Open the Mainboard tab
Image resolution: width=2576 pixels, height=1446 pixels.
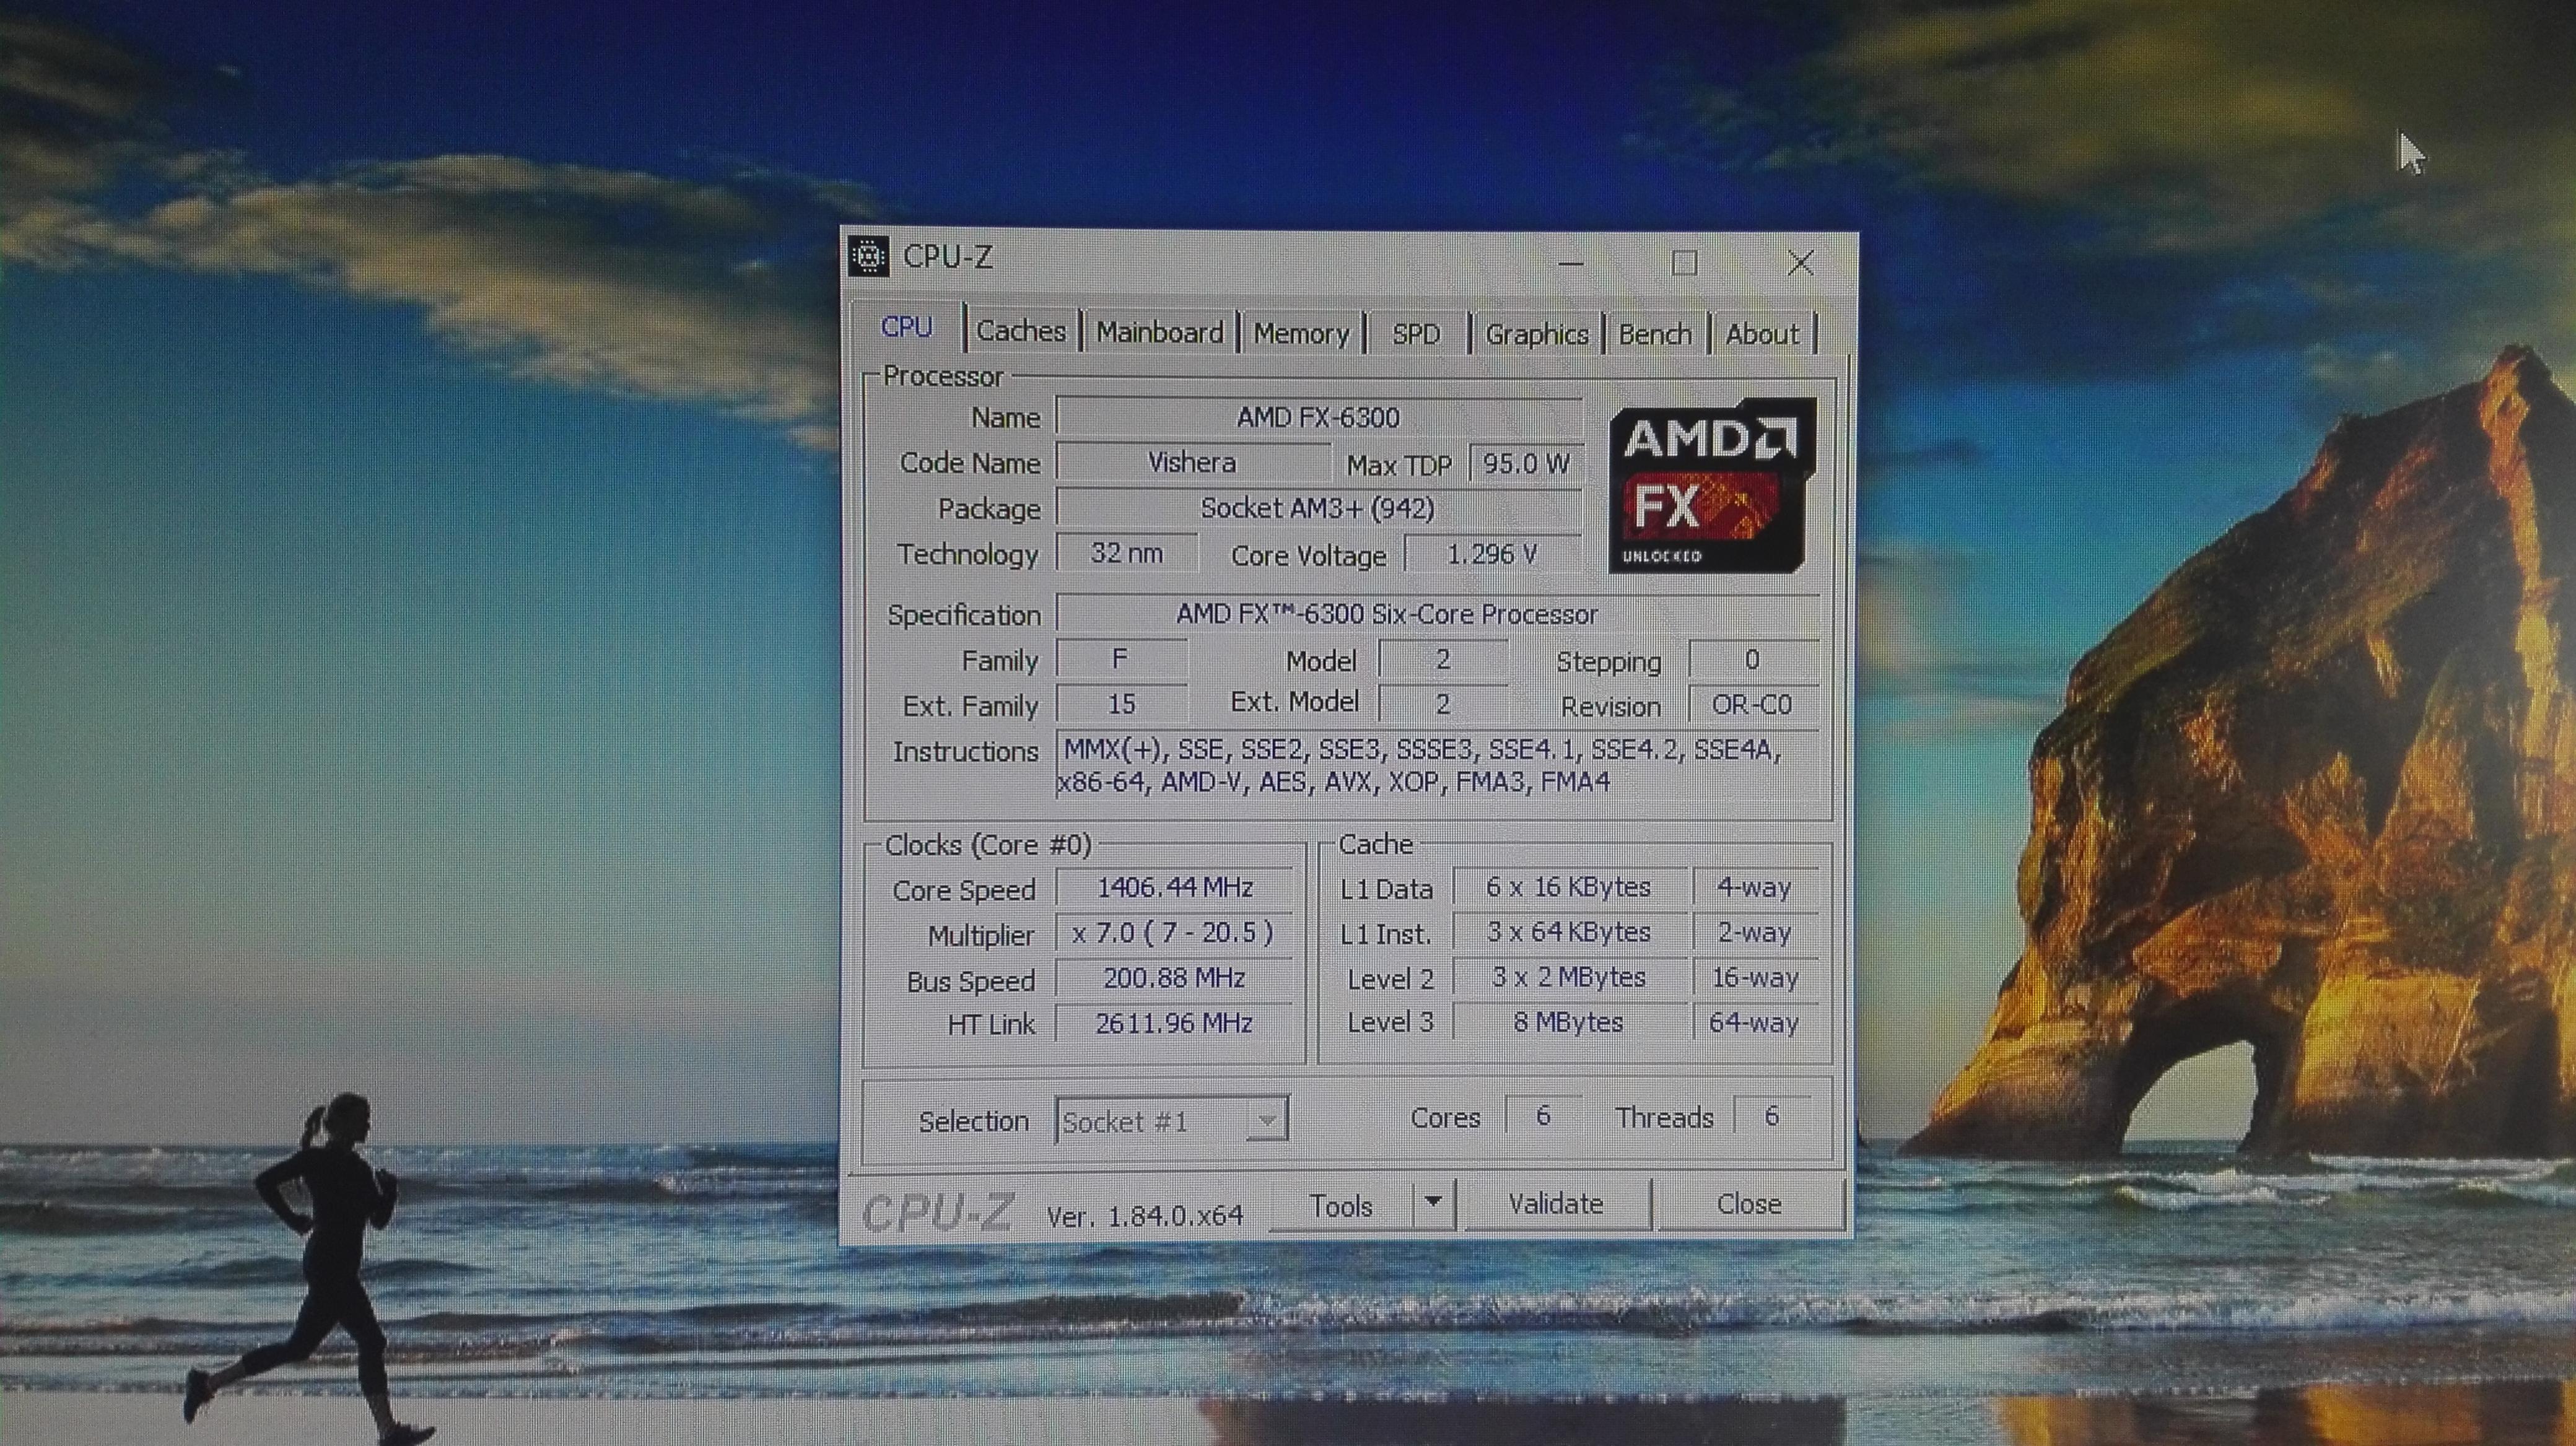(x=1159, y=333)
